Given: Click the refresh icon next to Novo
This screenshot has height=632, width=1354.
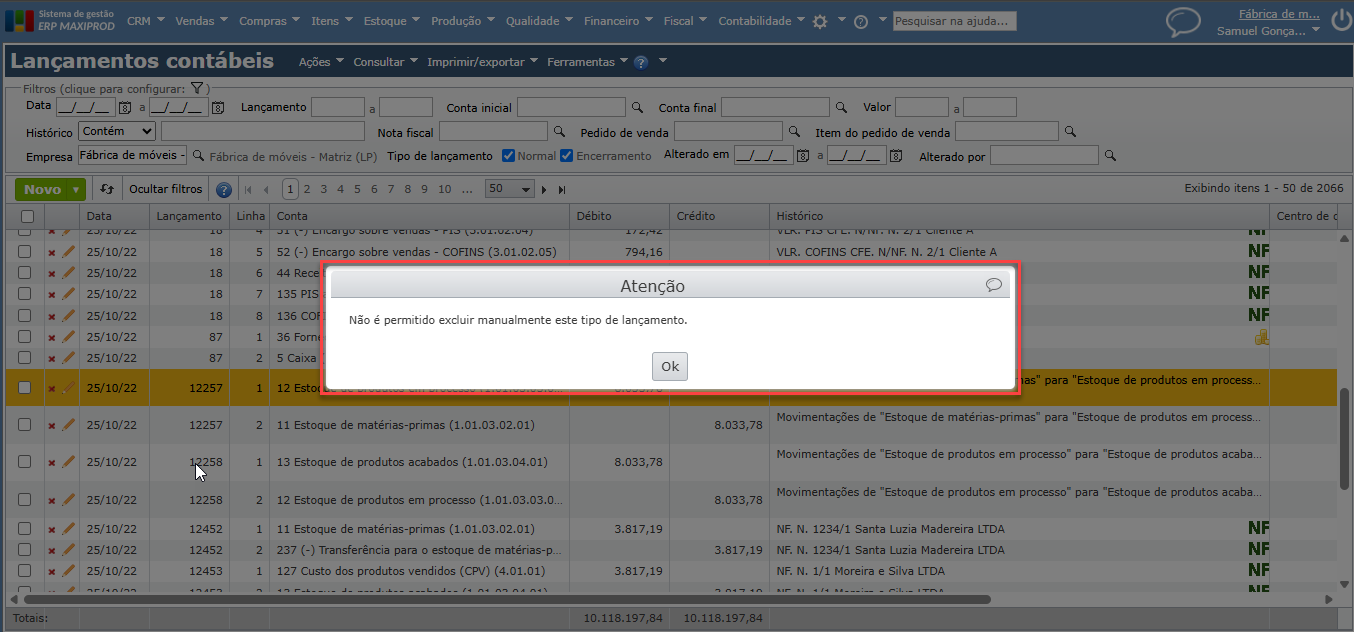Looking at the screenshot, I should pos(107,189).
